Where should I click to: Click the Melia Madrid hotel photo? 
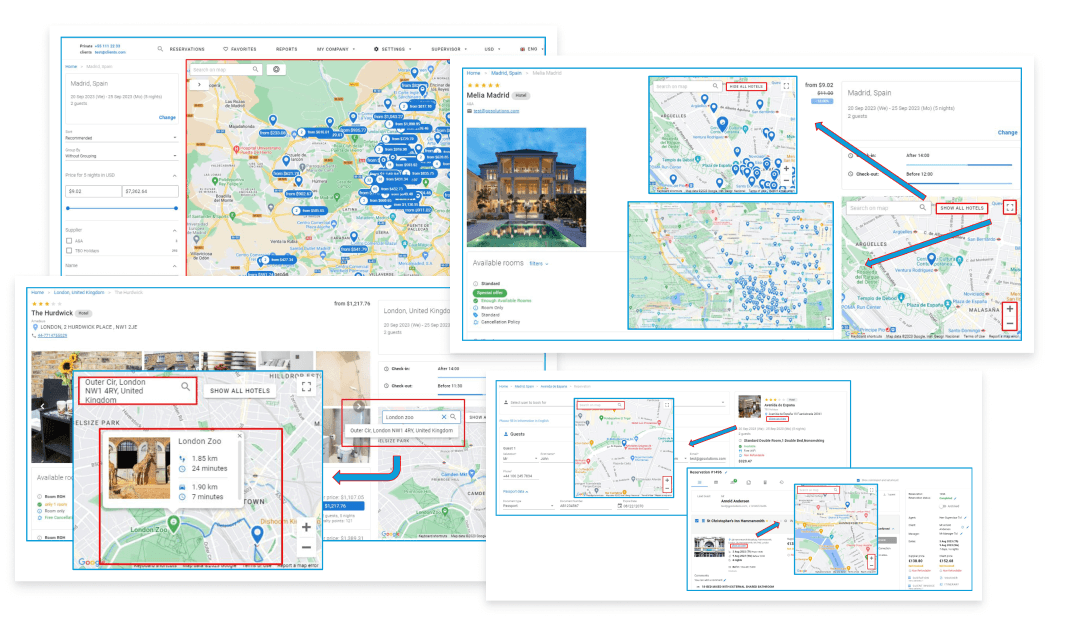(x=526, y=186)
